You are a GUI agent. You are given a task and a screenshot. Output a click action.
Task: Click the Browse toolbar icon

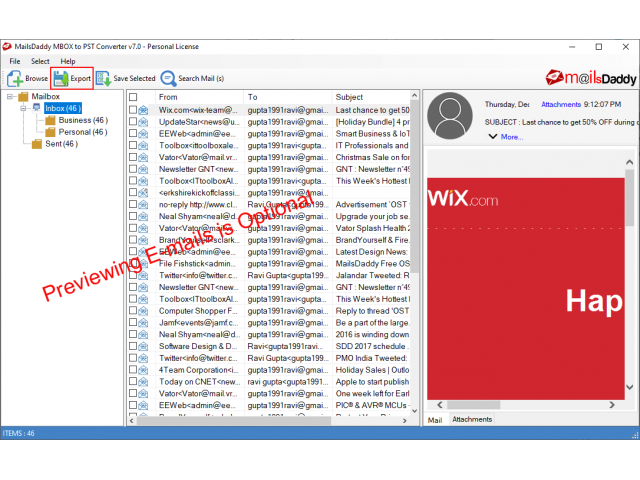pyautogui.click(x=15, y=78)
